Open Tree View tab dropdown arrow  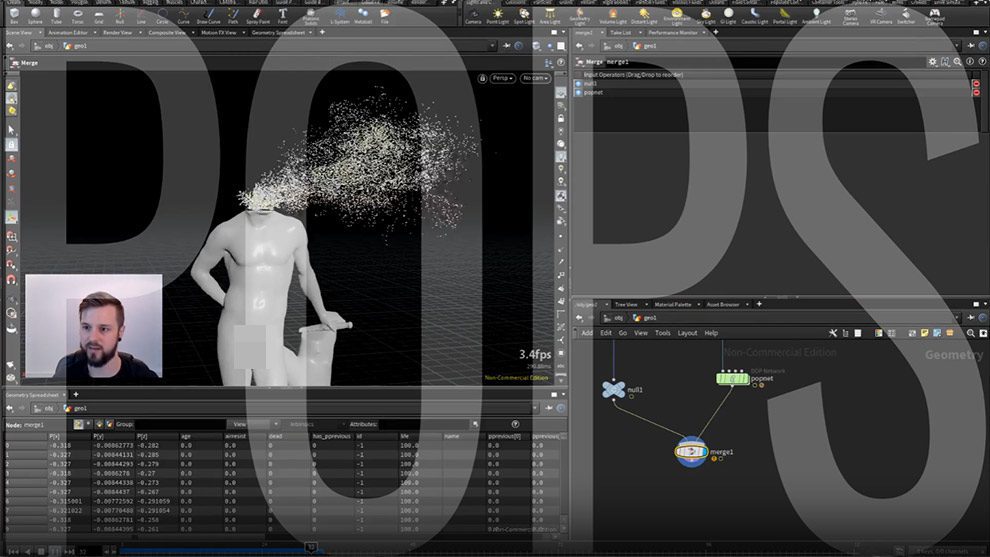point(647,304)
